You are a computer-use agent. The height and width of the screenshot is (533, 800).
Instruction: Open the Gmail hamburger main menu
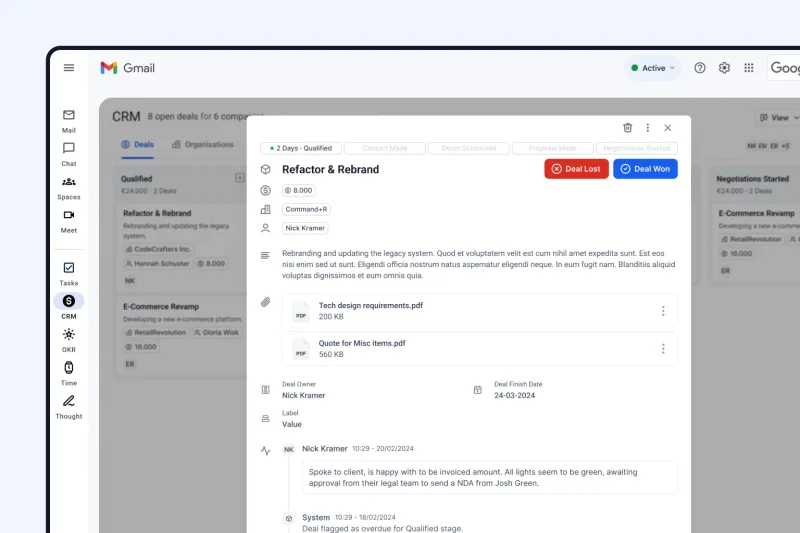coord(69,68)
